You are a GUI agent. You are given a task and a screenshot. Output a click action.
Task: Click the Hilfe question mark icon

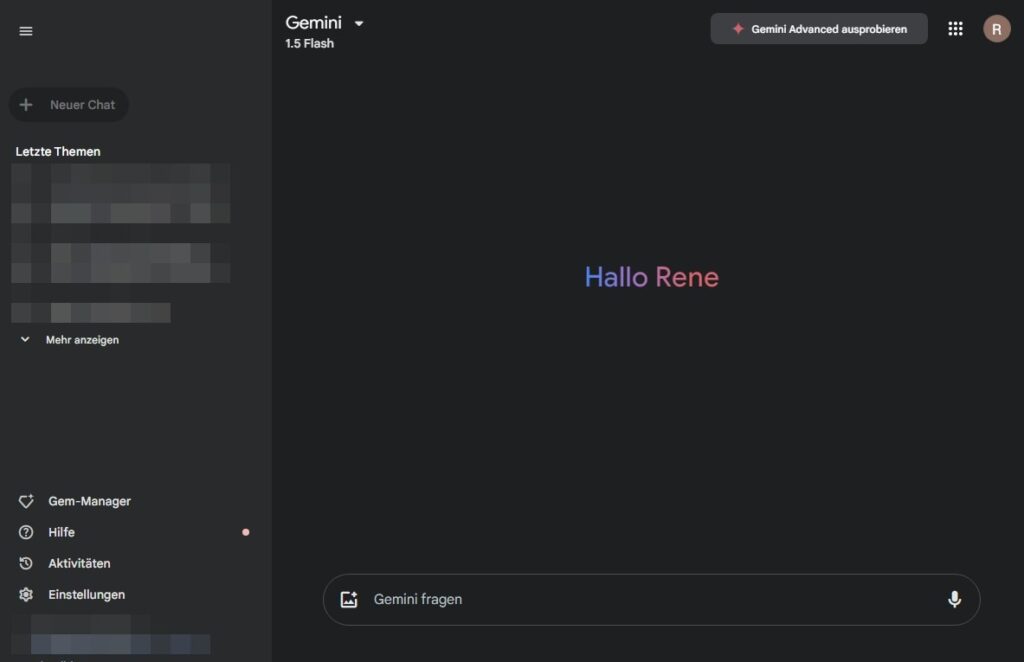27,532
